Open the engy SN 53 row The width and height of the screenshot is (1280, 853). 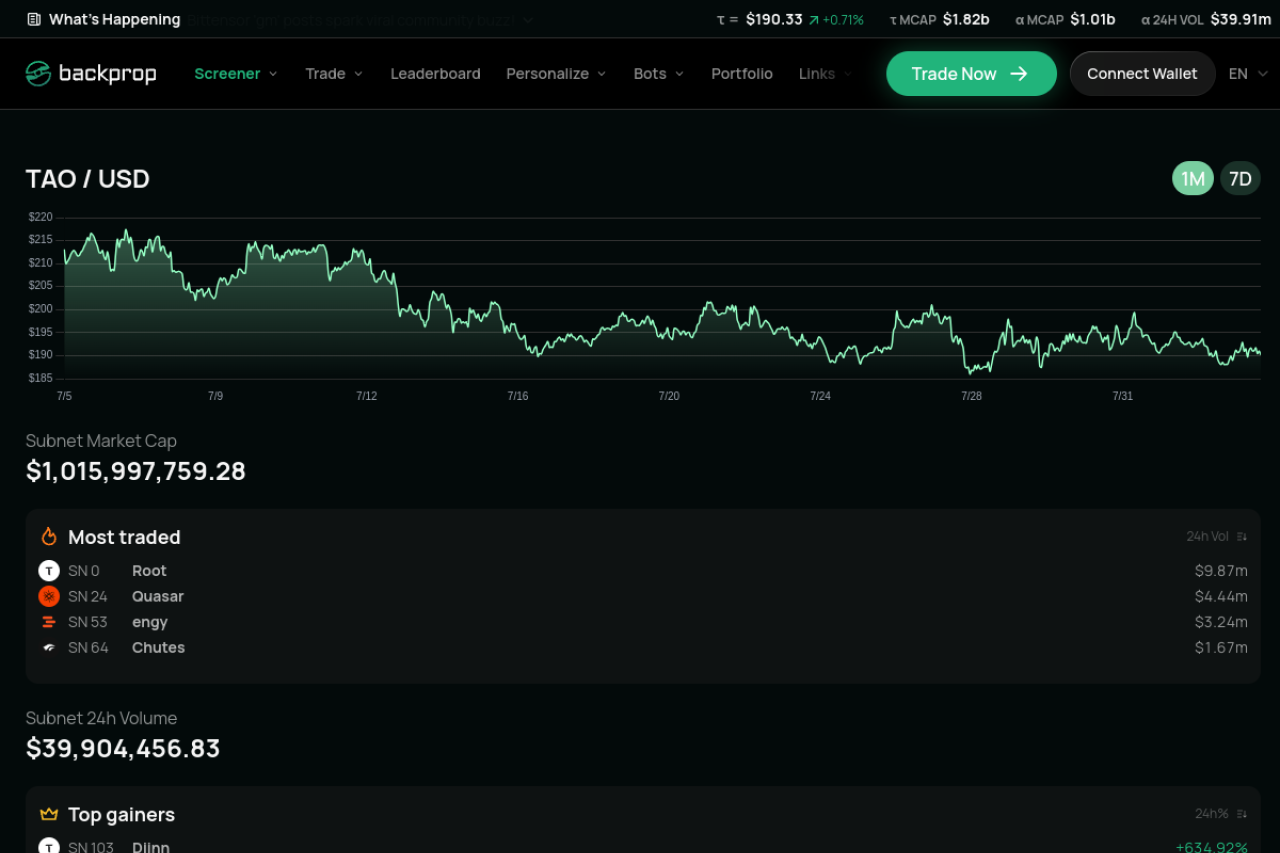point(643,622)
